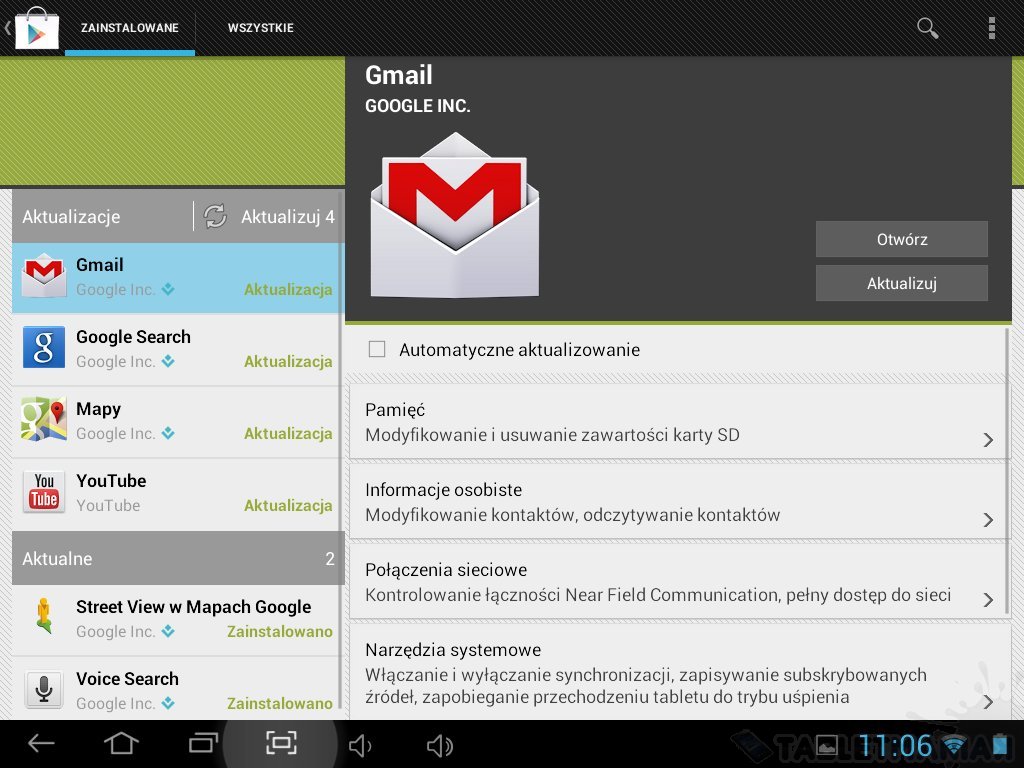The width and height of the screenshot is (1024, 768).
Task: Tap the screenshot capture icon in navigation bar
Action: 281,743
